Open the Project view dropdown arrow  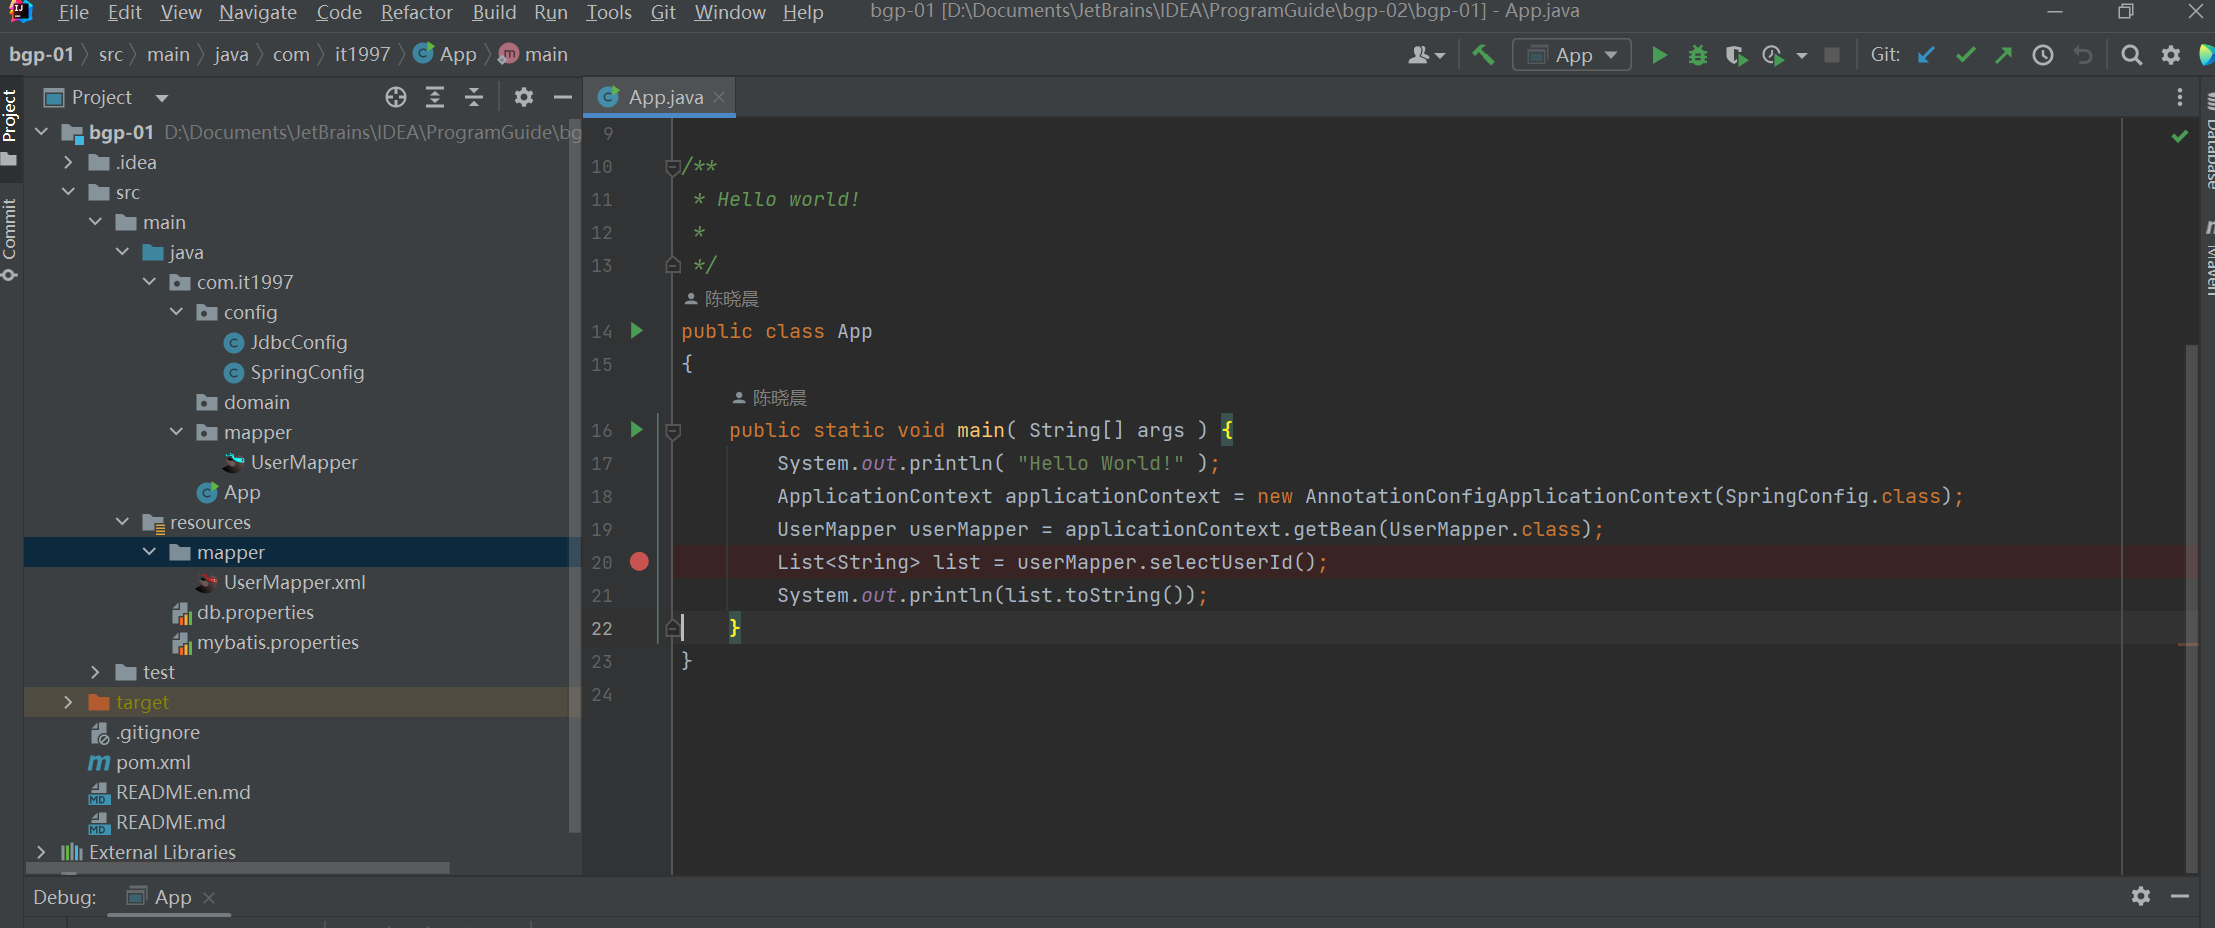point(162,98)
